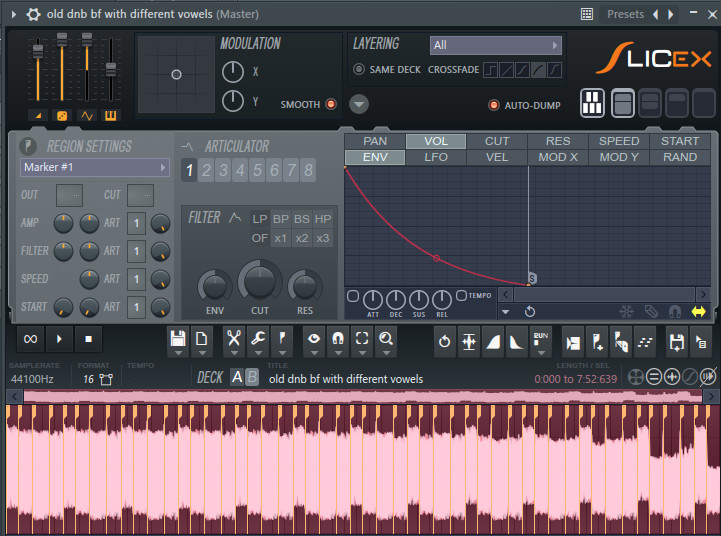721x536 pixels.
Task: Click the scissors slicing tool icon
Action: coord(233,340)
